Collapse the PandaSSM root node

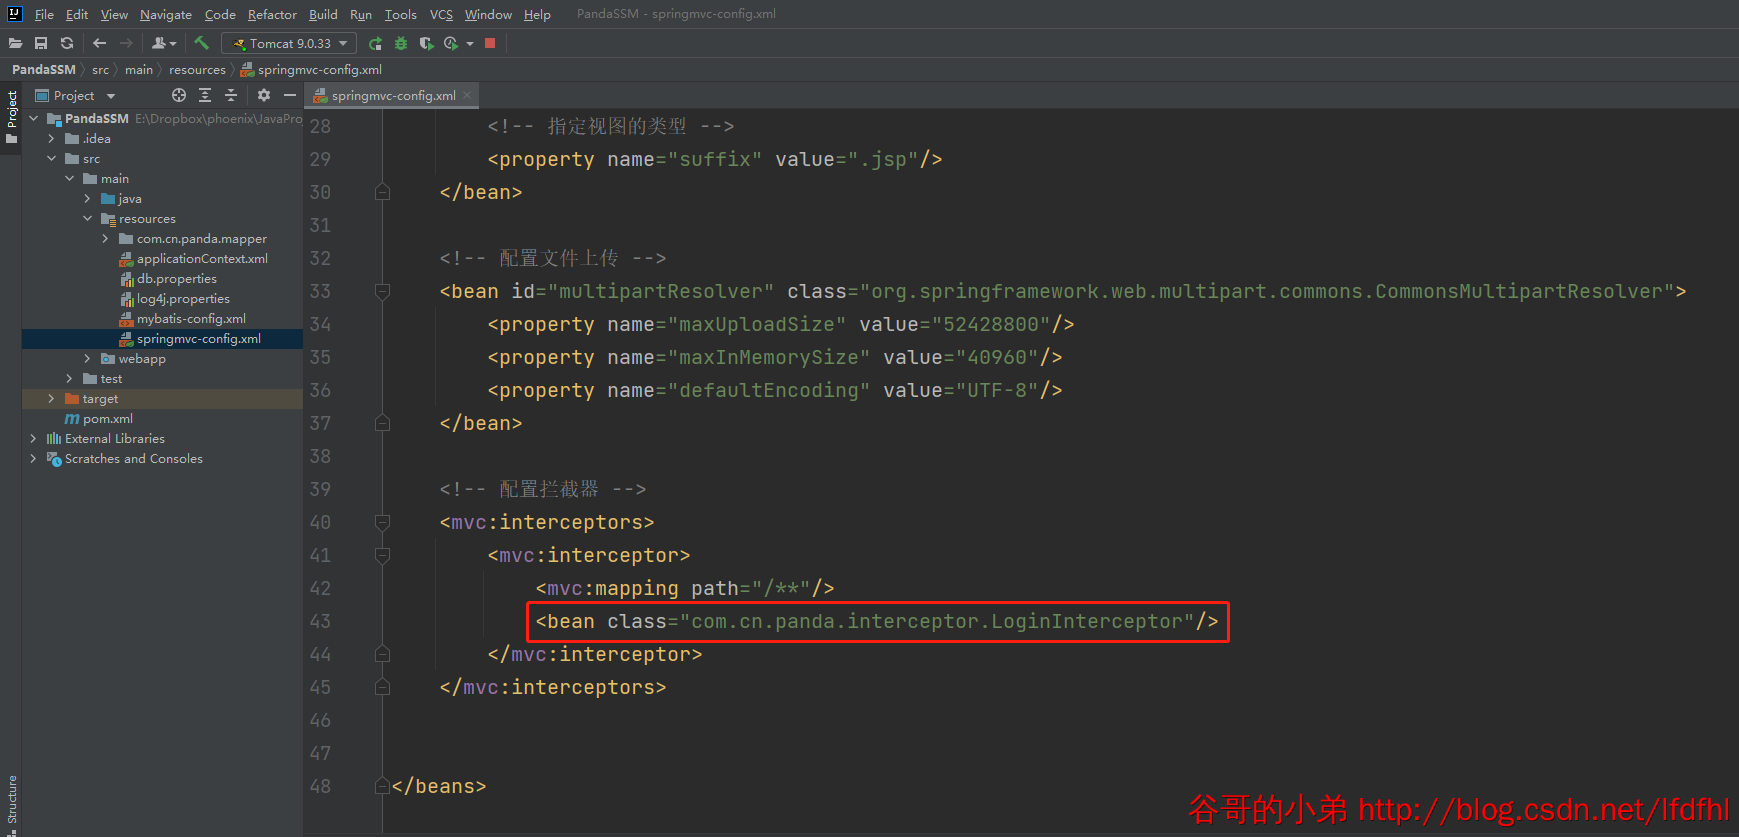click(33, 119)
